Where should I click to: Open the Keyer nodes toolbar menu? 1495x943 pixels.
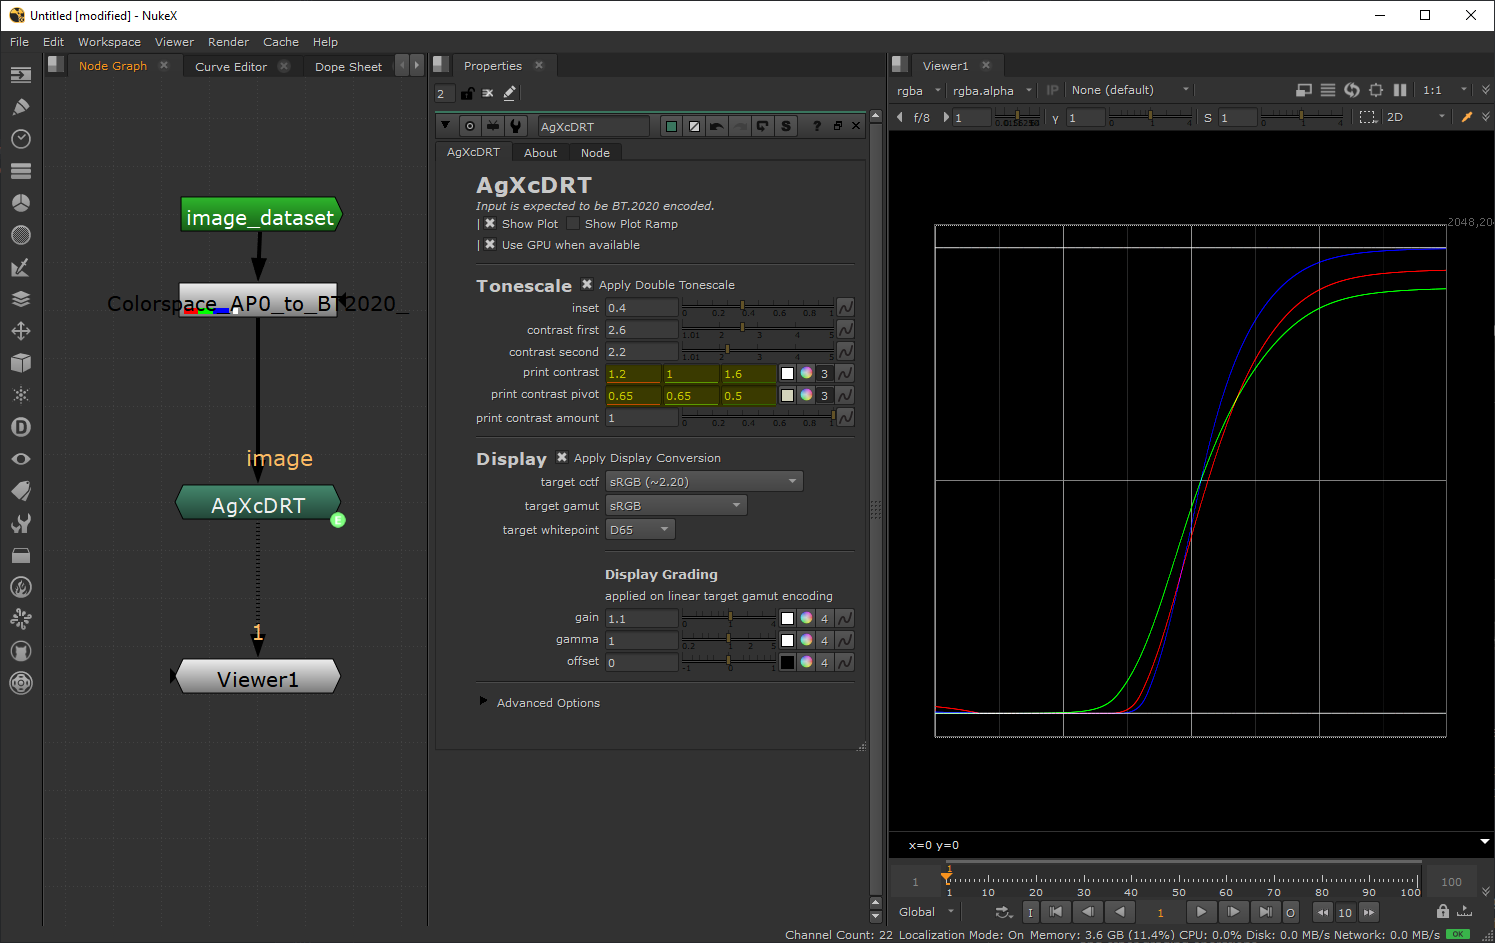[x=21, y=267]
